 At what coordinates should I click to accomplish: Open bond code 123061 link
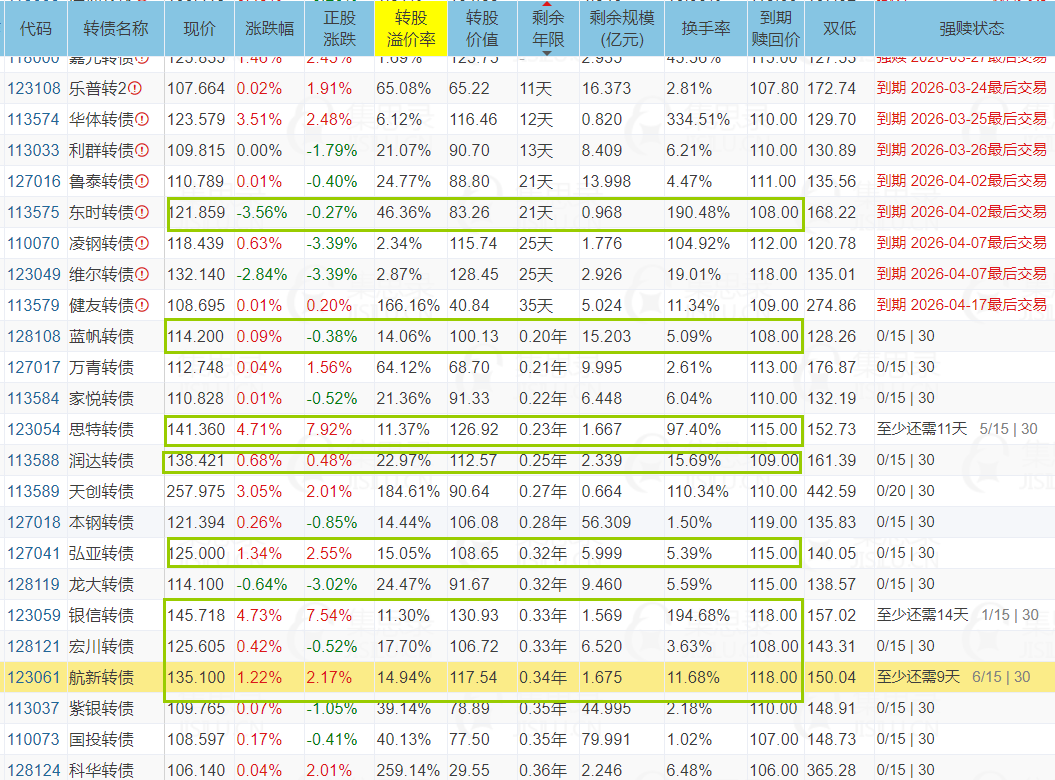click(34, 678)
